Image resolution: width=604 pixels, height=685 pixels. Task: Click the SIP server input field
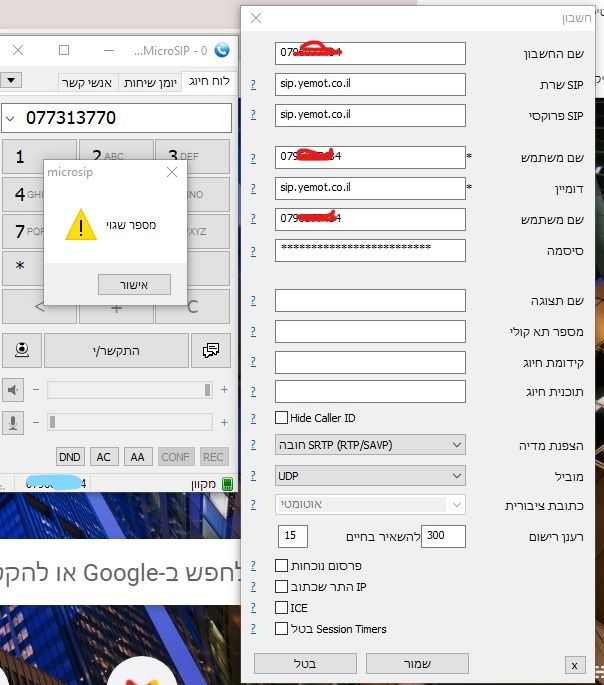click(370, 84)
